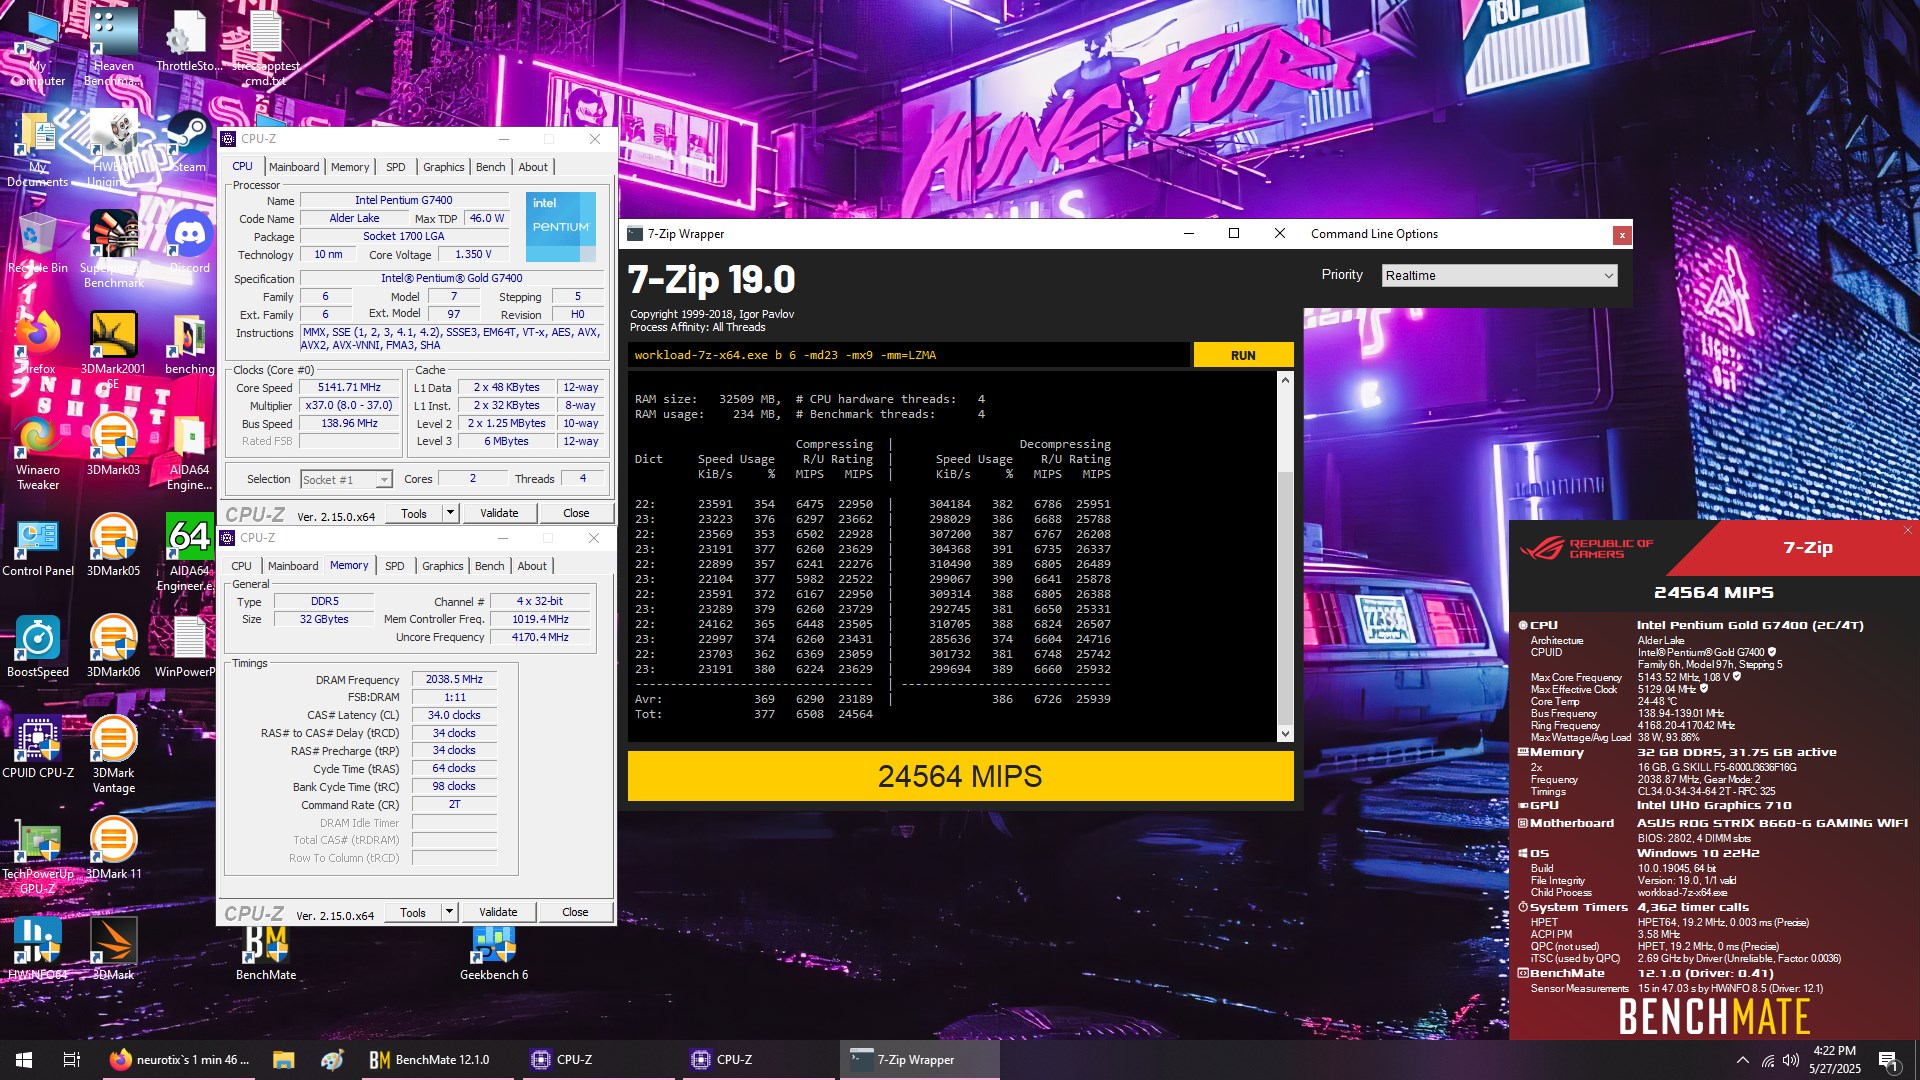This screenshot has height=1080, width=1920.
Task: Click Tools button in lower CPU-Z window
Action: pos(413,912)
